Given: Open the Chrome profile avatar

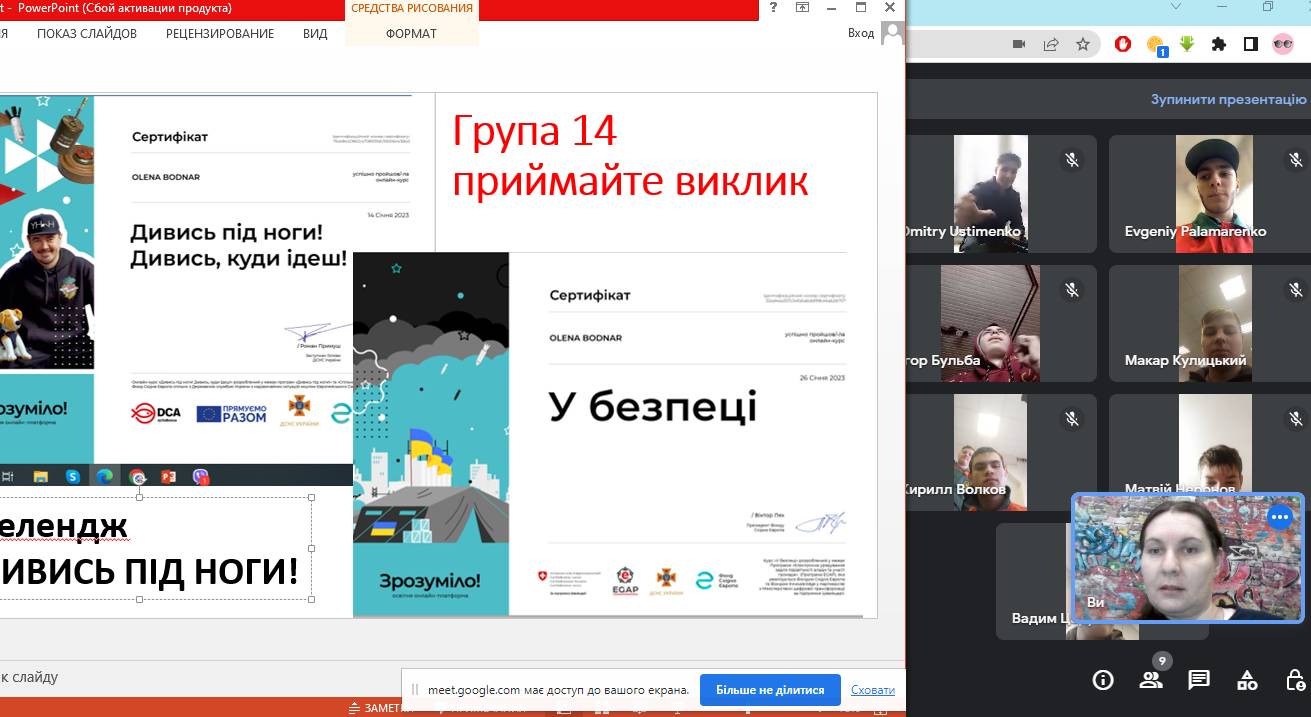Looking at the screenshot, I should point(1283,44).
